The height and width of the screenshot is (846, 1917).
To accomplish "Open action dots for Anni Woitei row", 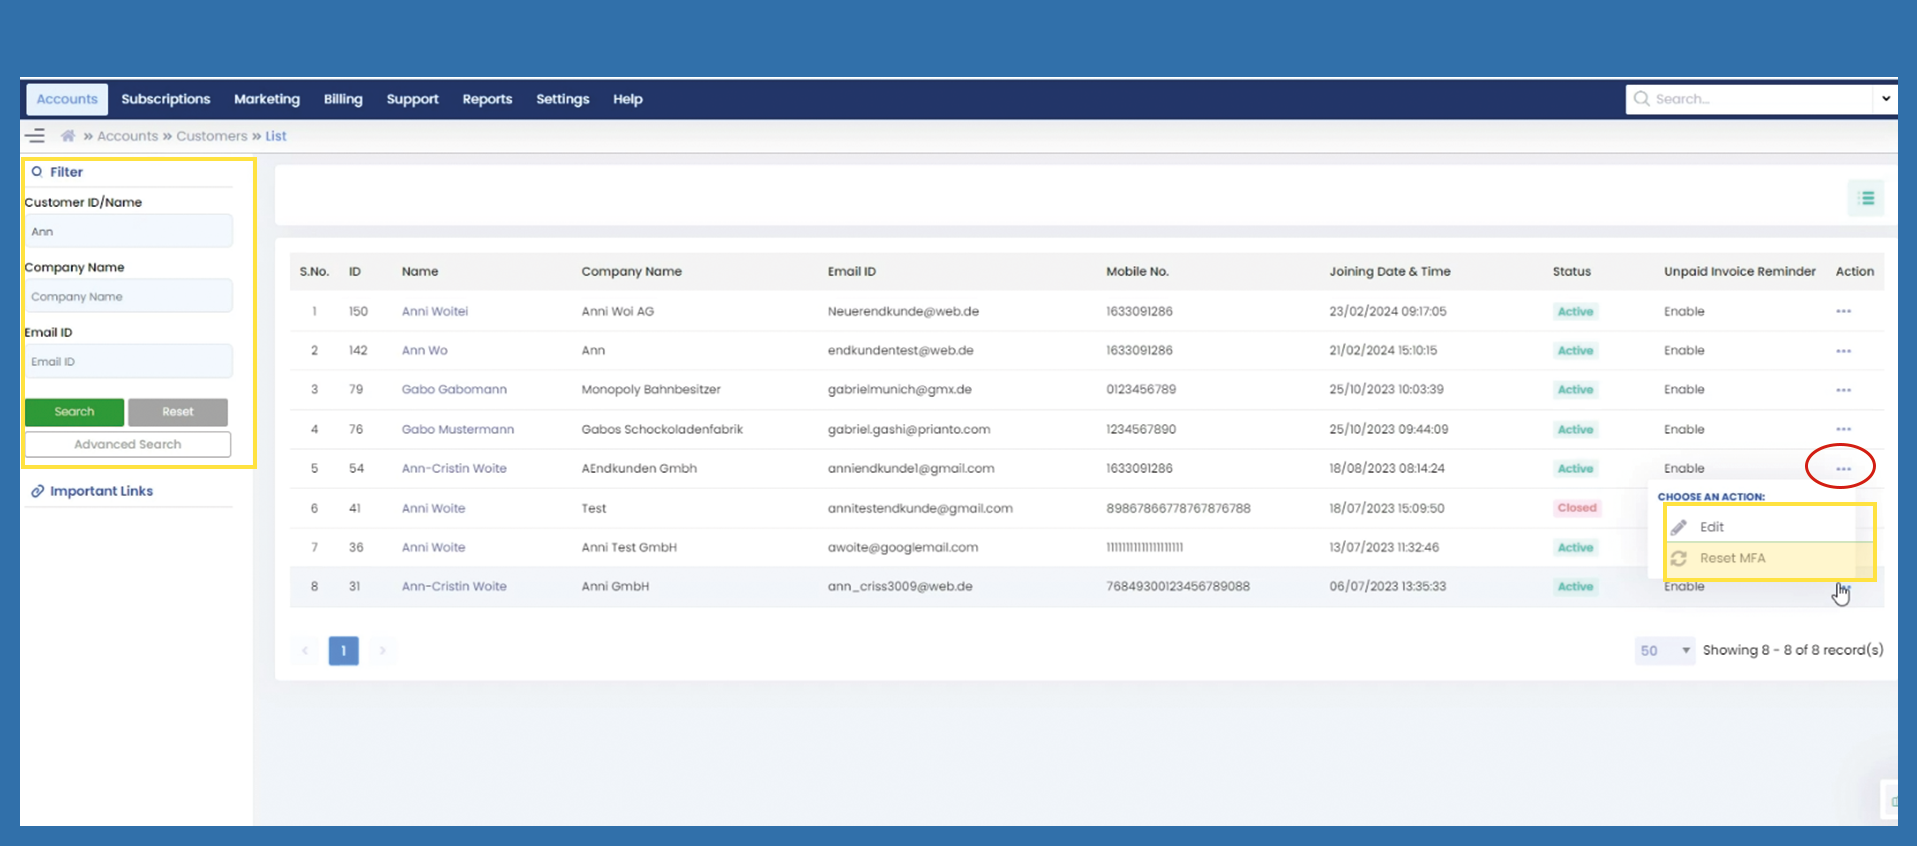I will click(1843, 312).
